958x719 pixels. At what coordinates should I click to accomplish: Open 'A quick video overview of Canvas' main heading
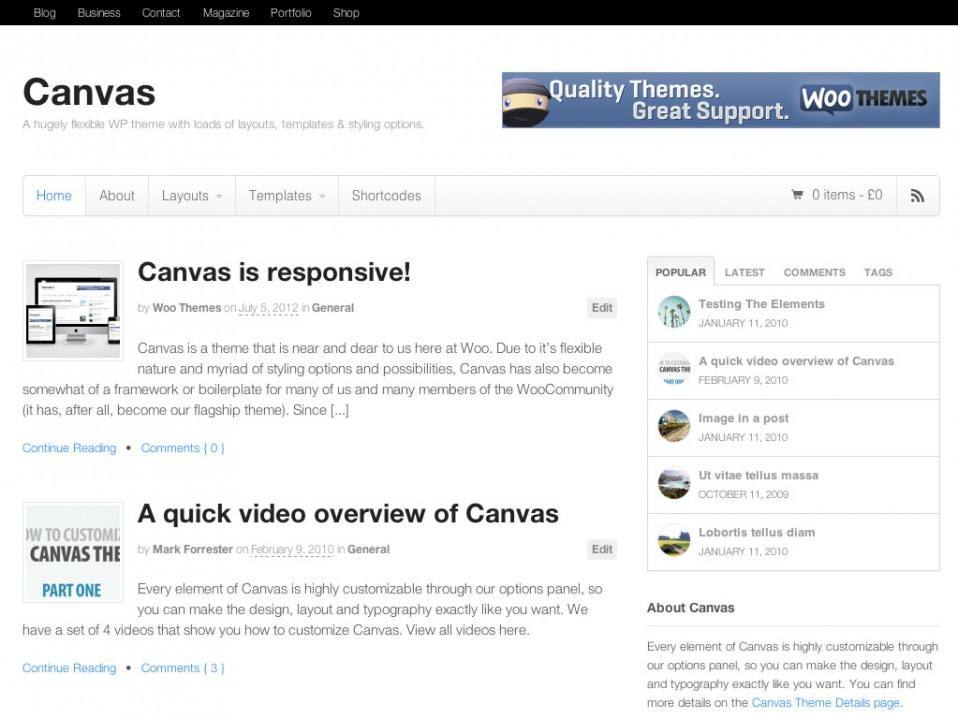tap(348, 514)
